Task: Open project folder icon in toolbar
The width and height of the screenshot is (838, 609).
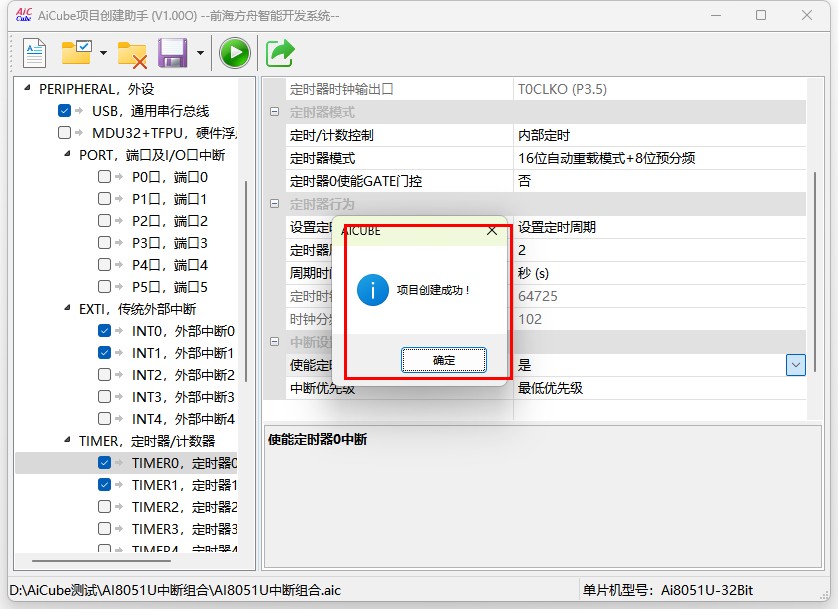Action: coord(76,52)
